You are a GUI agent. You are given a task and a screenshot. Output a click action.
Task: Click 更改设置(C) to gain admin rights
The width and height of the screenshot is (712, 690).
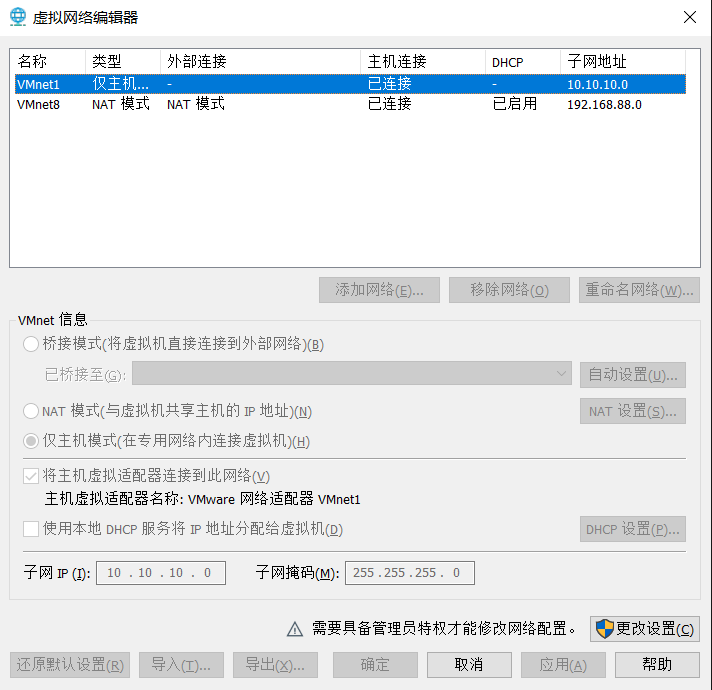(x=645, y=629)
